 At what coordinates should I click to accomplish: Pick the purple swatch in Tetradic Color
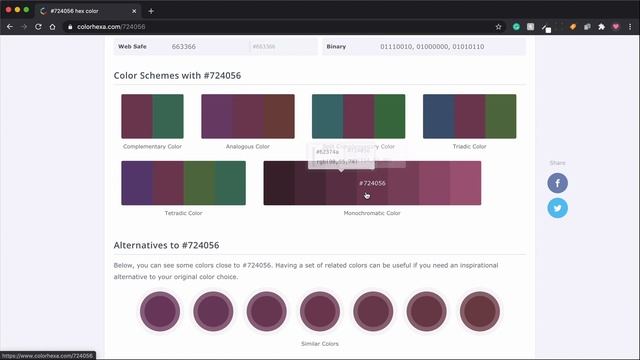click(x=137, y=183)
